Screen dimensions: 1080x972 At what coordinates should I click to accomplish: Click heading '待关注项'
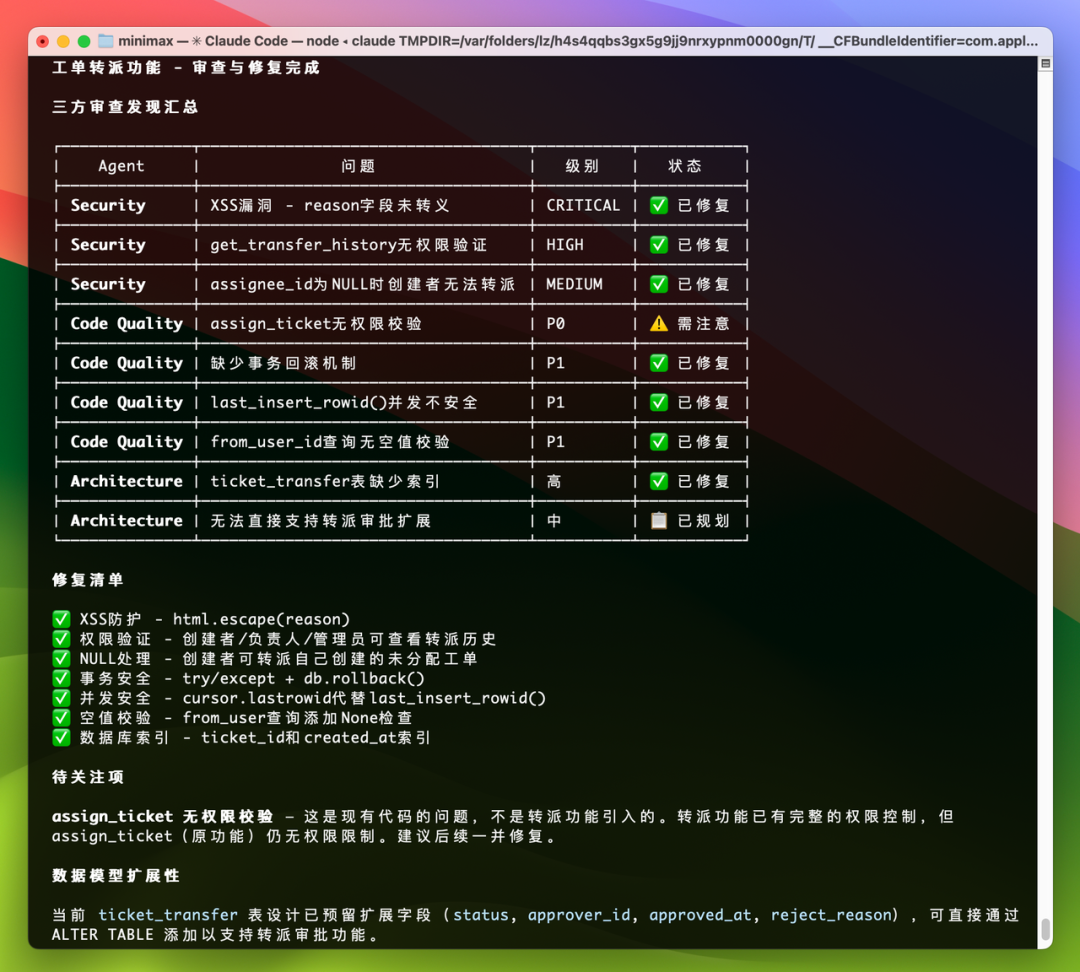coord(88,776)
